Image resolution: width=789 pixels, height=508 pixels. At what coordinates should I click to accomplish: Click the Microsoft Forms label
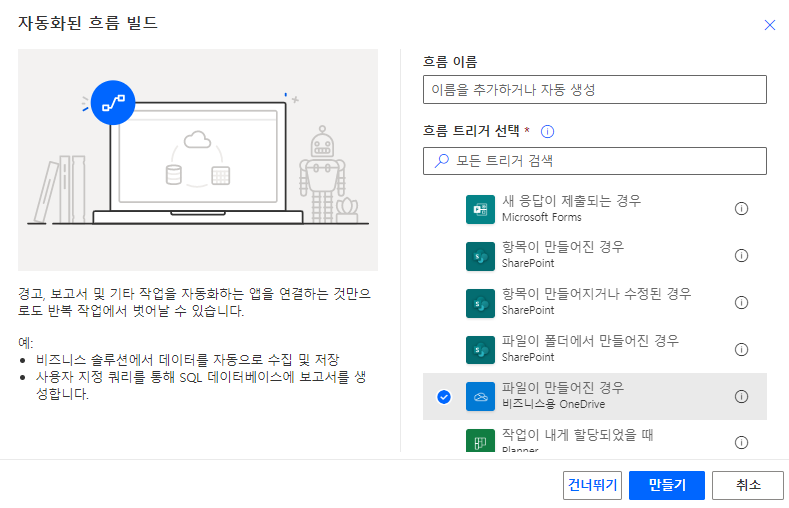coord(541,217)
